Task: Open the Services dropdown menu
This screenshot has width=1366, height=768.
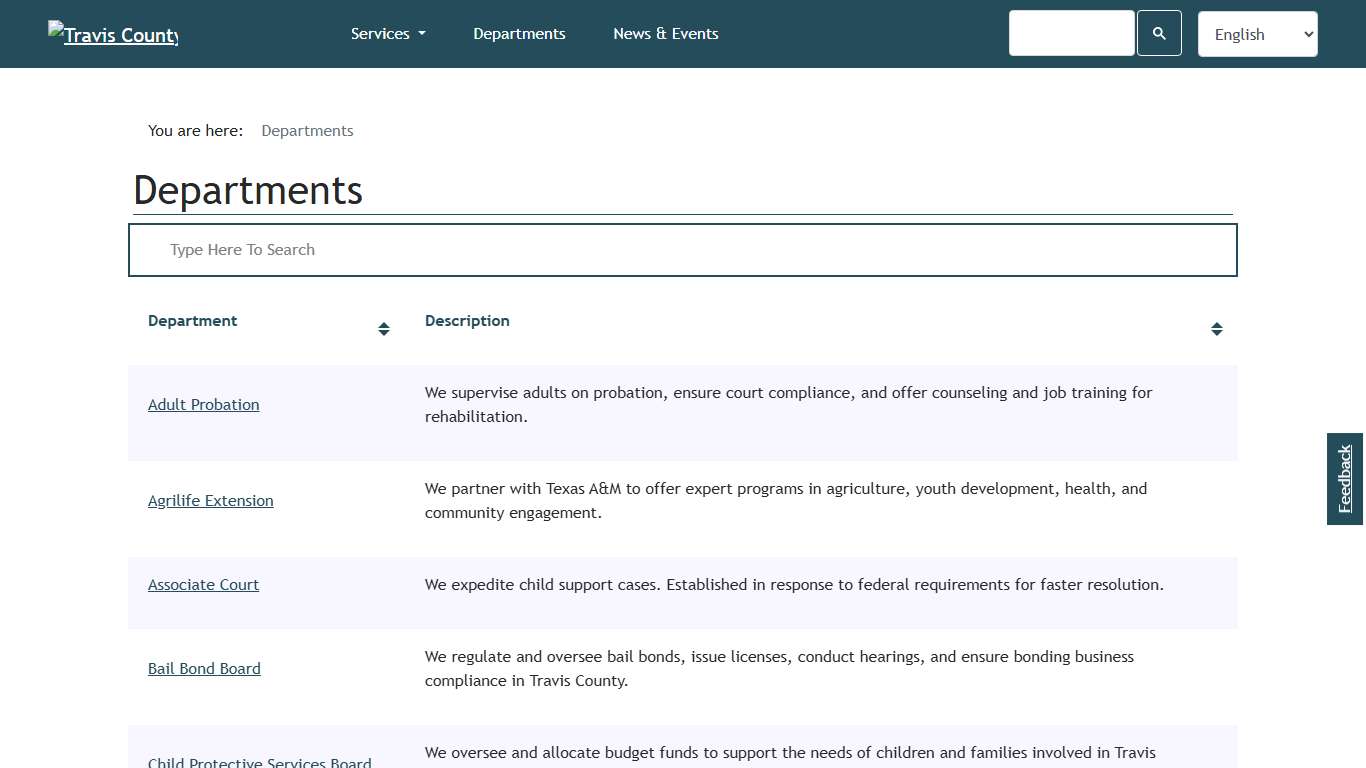Action: 388,34
